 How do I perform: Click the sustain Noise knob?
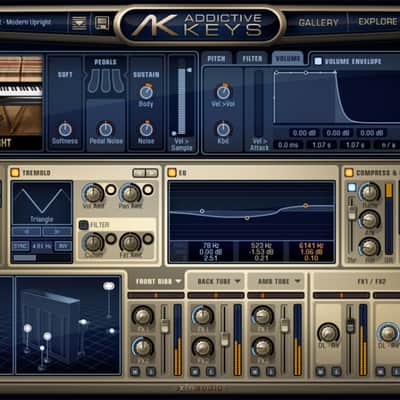click(146, 129)
